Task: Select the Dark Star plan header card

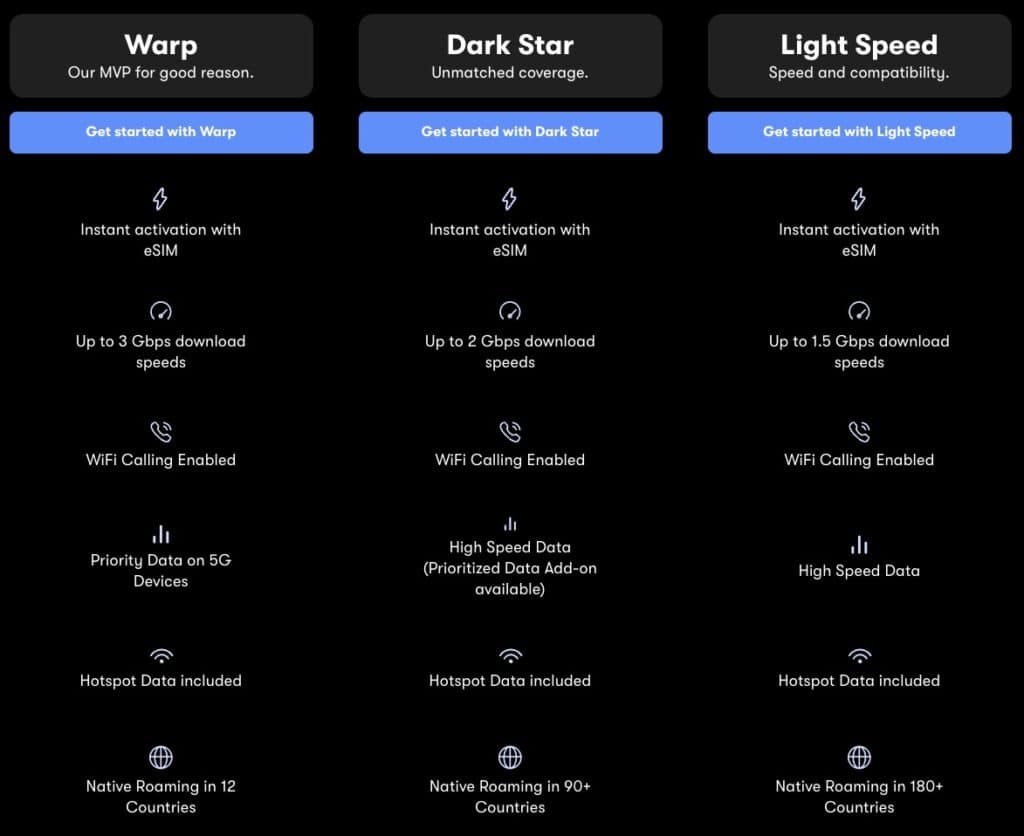Action: [510, 56]
